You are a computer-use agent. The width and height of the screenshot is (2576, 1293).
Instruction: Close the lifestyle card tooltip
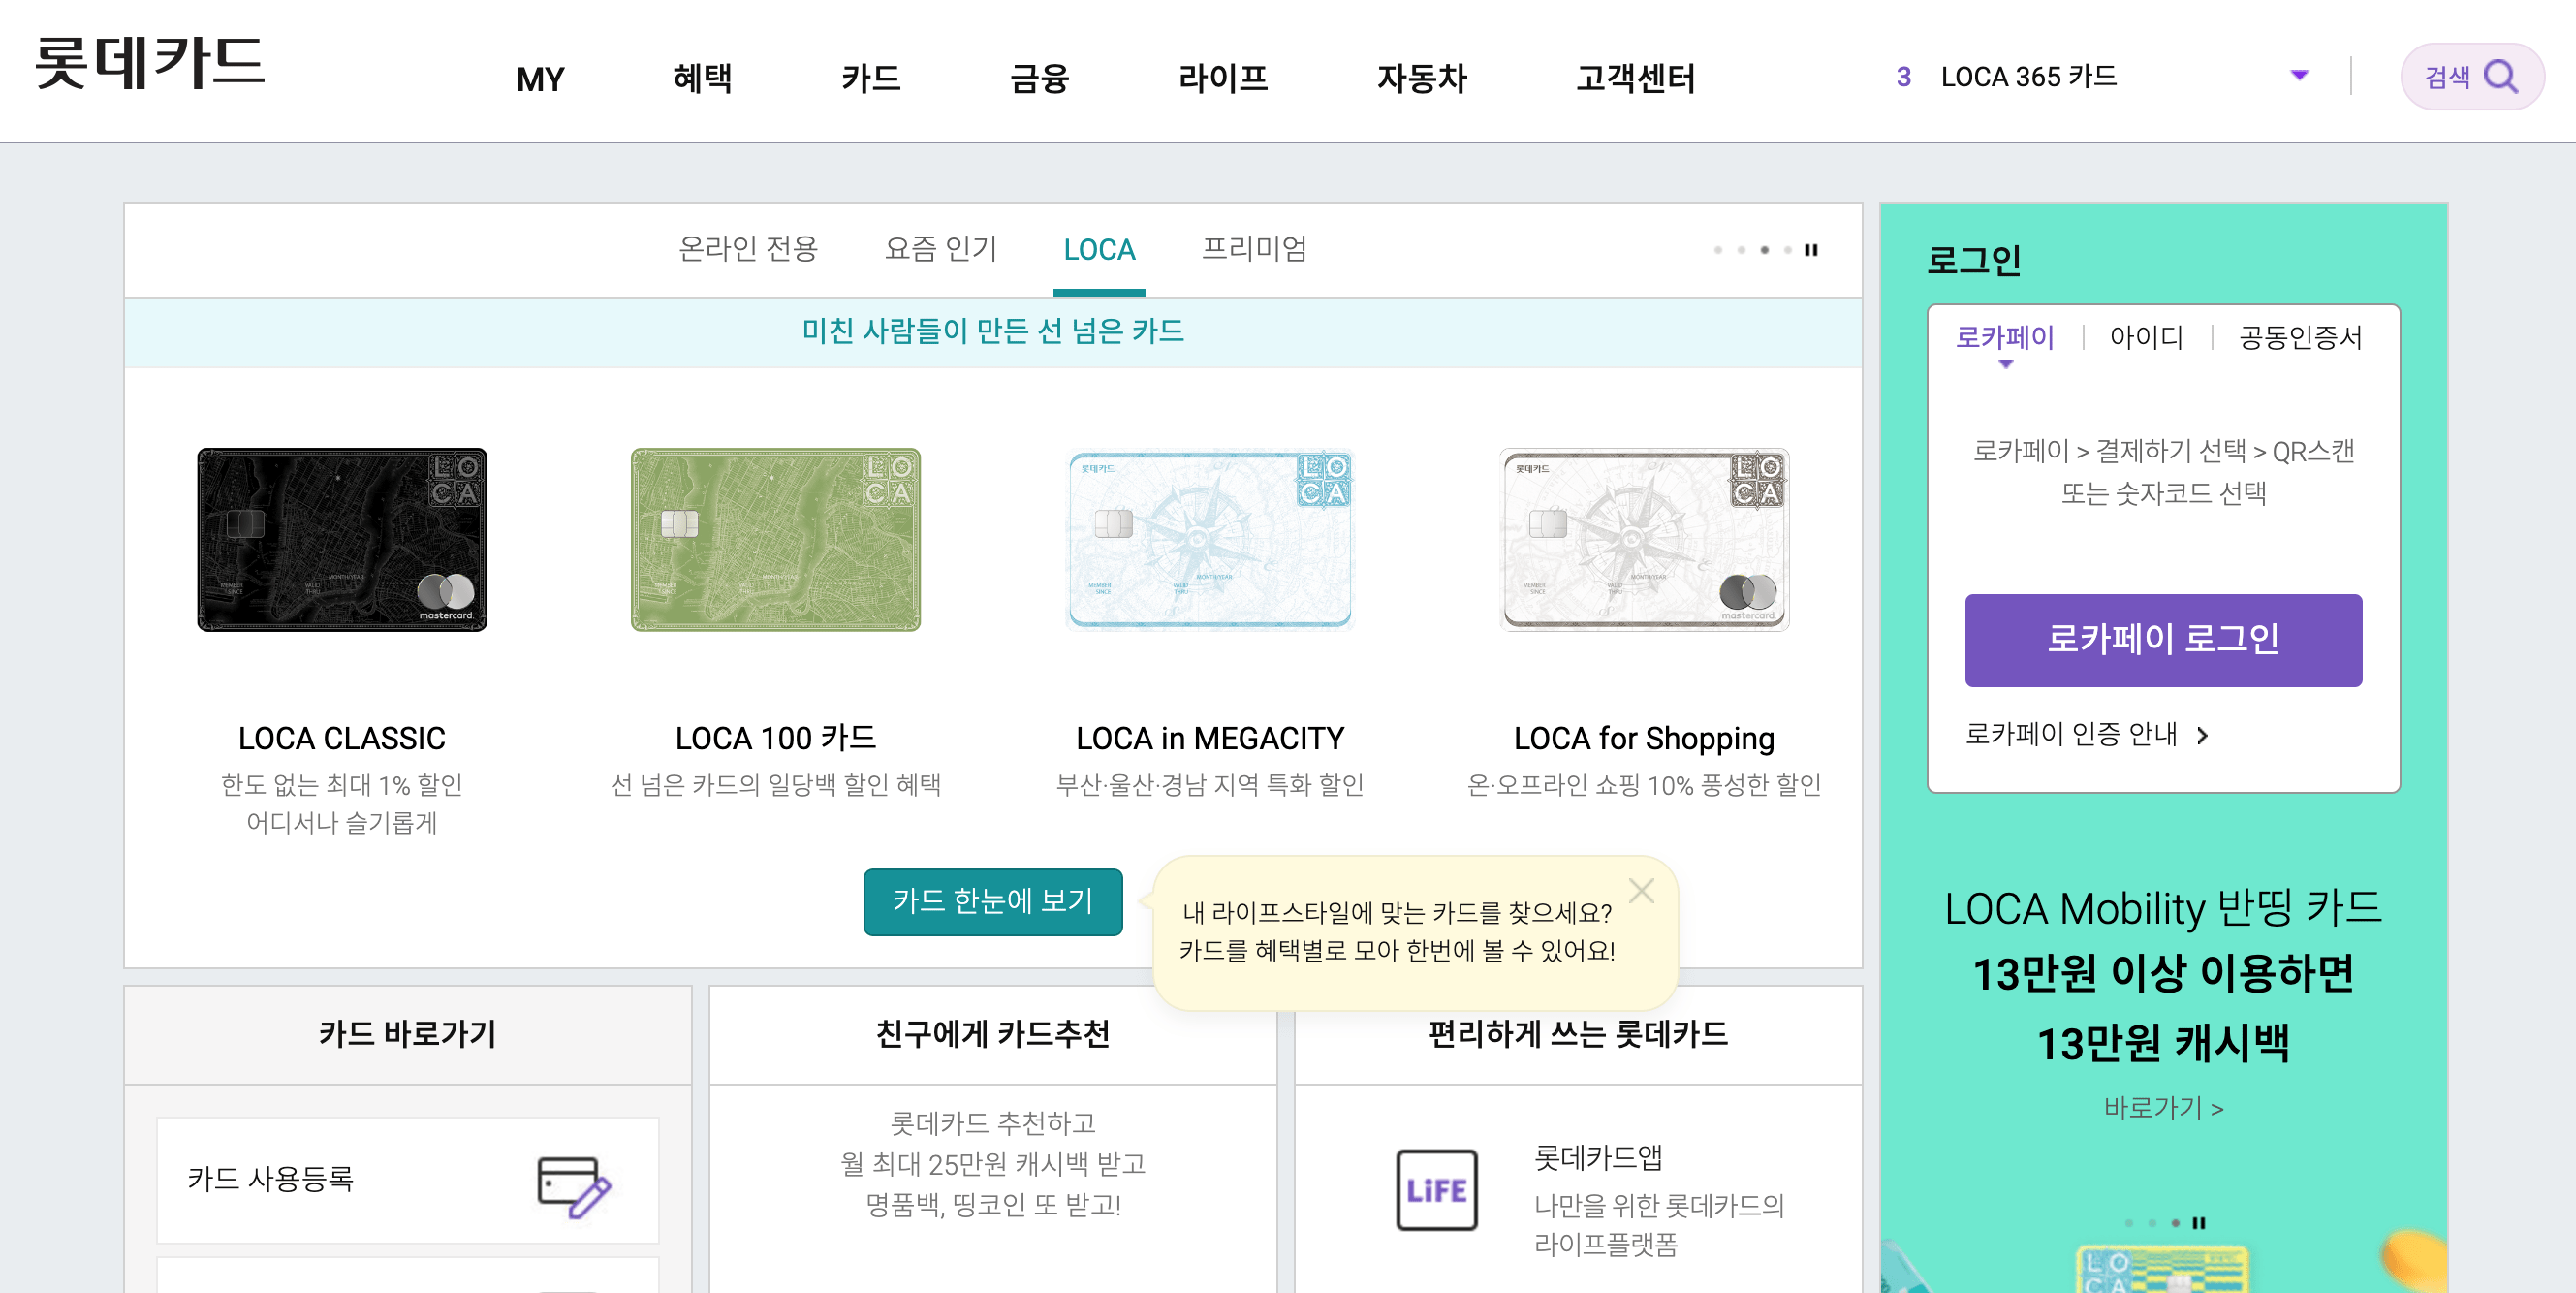pos(1641,890)
